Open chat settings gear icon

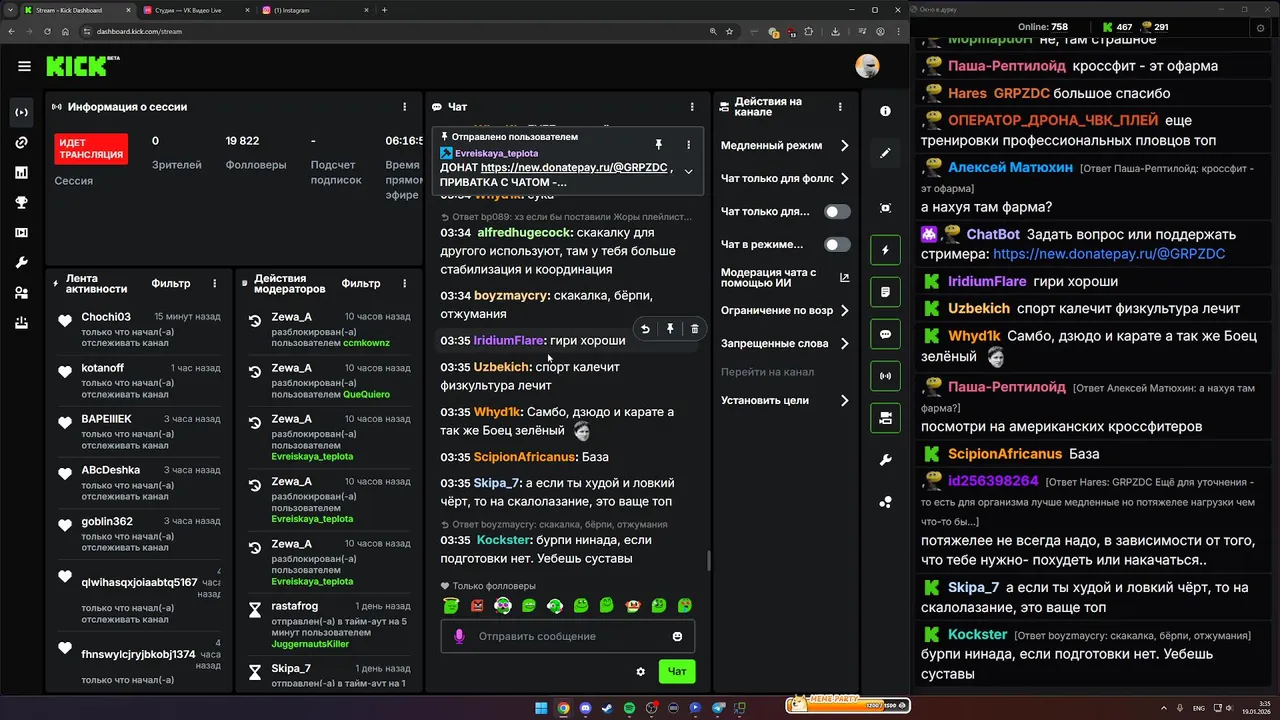click(641, 672)
